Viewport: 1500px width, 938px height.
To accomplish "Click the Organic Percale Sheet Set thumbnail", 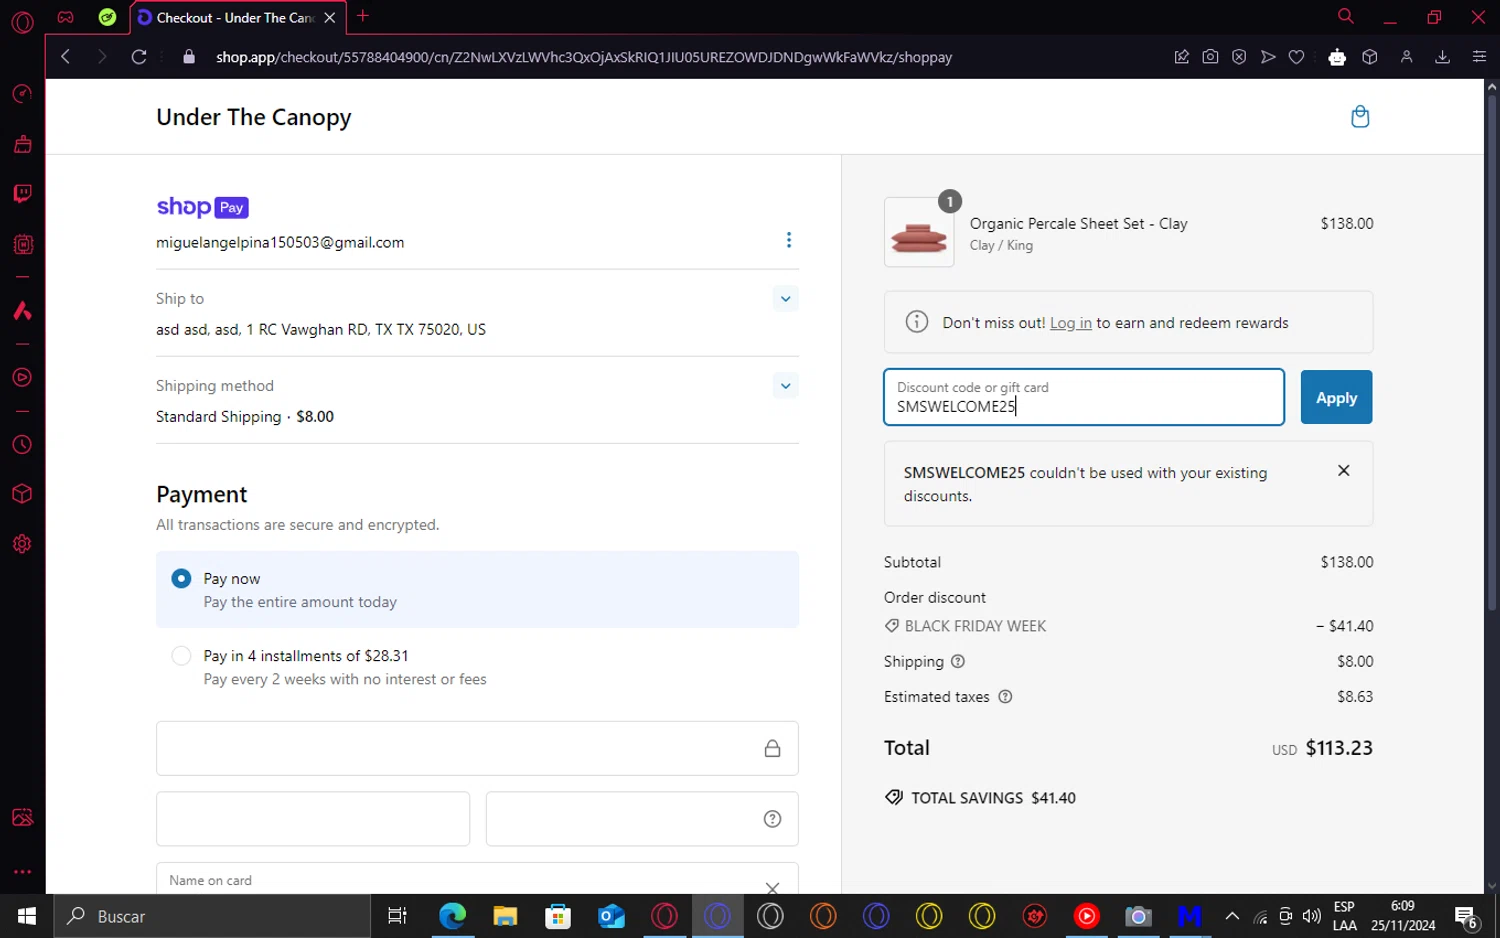I will (919, 232).
